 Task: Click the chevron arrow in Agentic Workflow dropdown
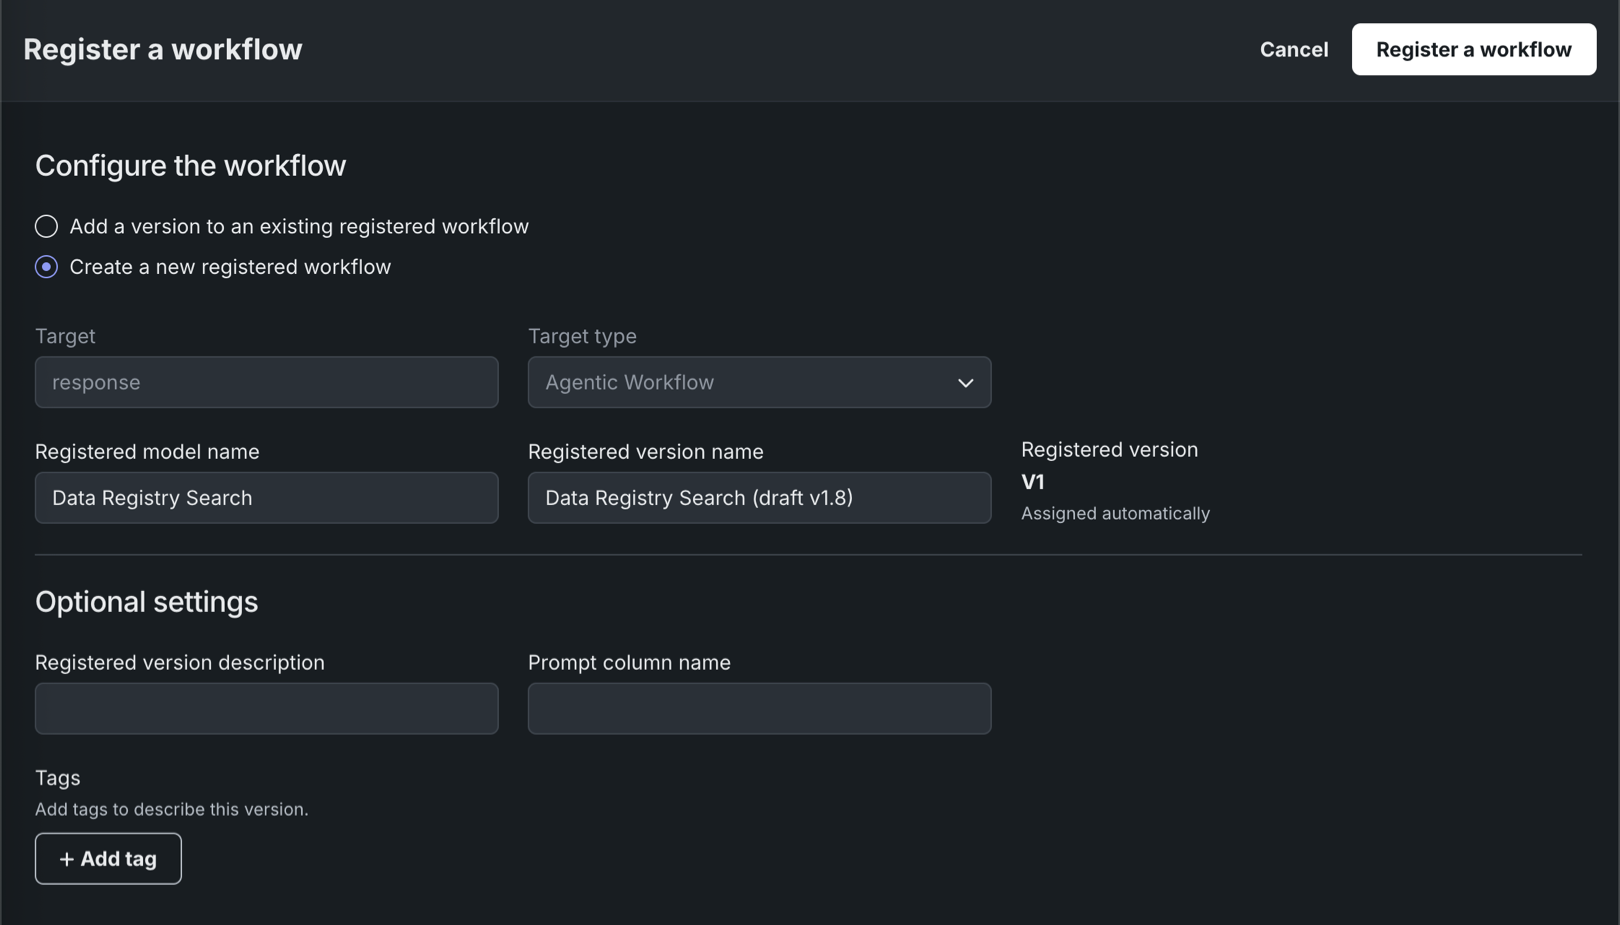(965, 383)
